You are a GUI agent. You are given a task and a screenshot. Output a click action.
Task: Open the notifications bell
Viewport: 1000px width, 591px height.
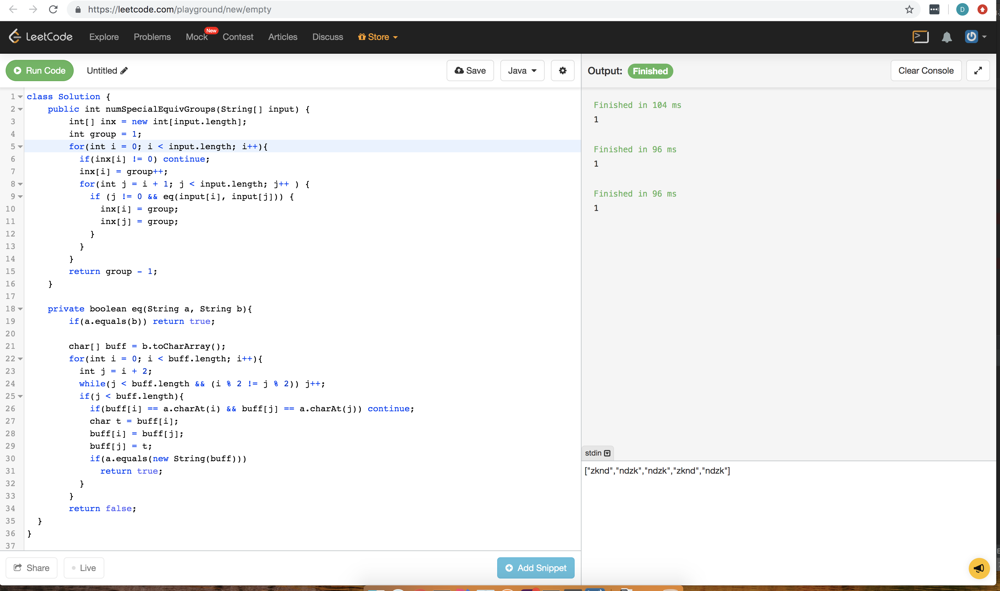click(x=946, y=37)
